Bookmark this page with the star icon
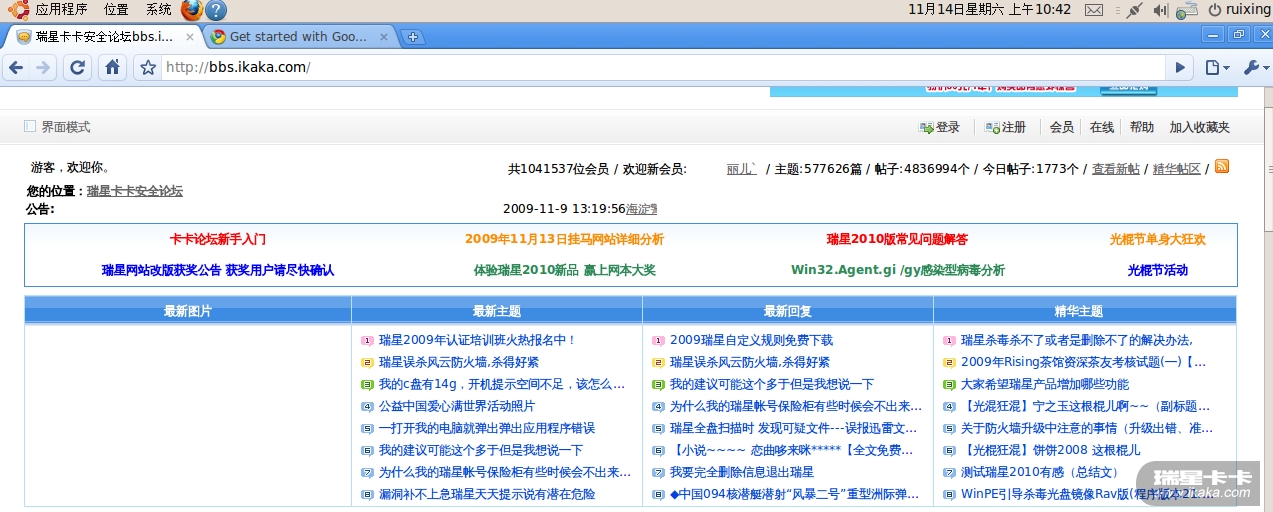Screen dimensions: 1273x512 coord(148,67)
